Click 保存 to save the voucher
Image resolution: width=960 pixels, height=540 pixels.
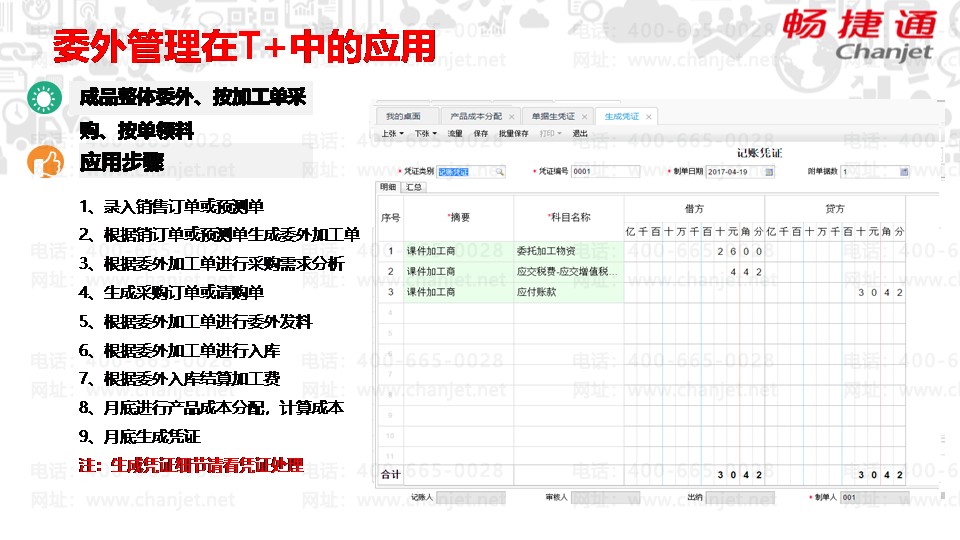click(481, 133)
